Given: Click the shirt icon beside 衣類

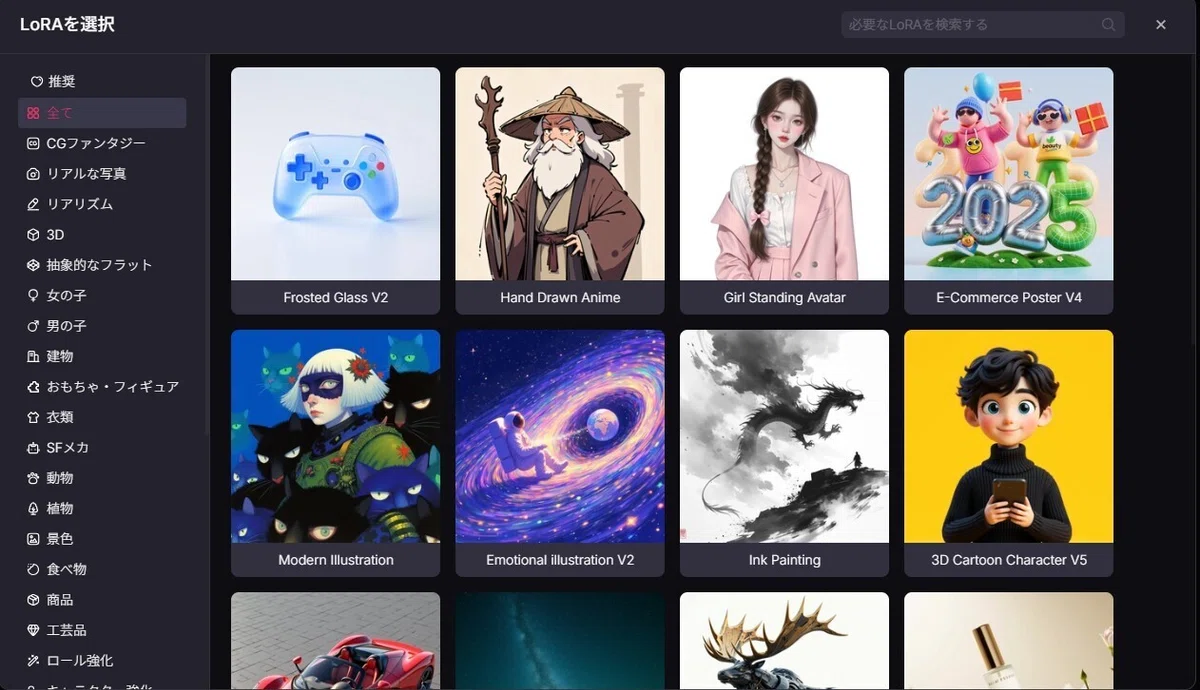Looking at the screenshot, I should (34, 417).
